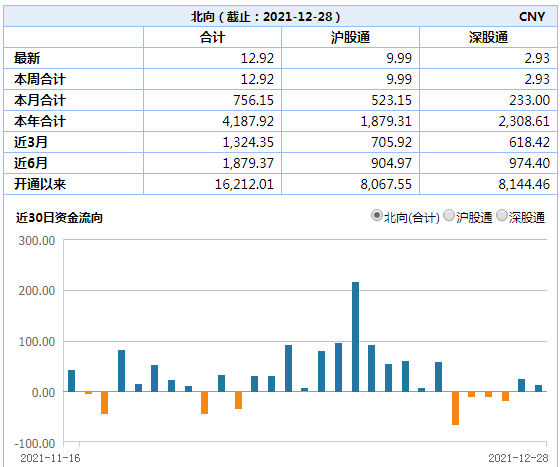This screenshot has height=467, width=560.
Task: Click the 近30日资金流向 chart title
Action: (x=59, y=217)
